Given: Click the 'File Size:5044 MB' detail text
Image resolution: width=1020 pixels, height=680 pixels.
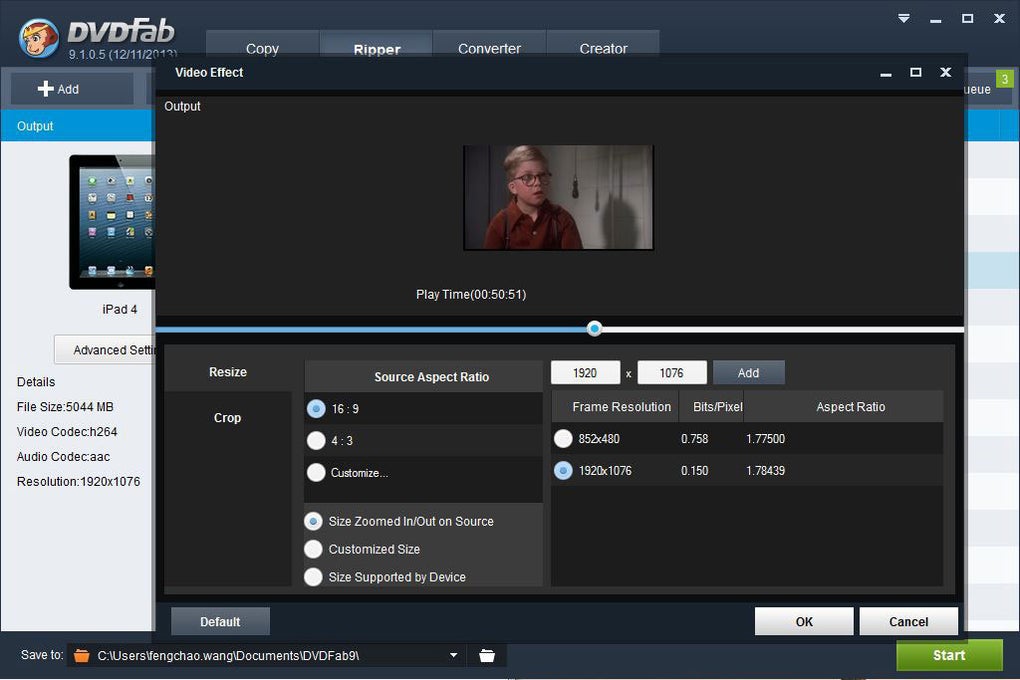Looking at the screenshot, I should [65, 407].
